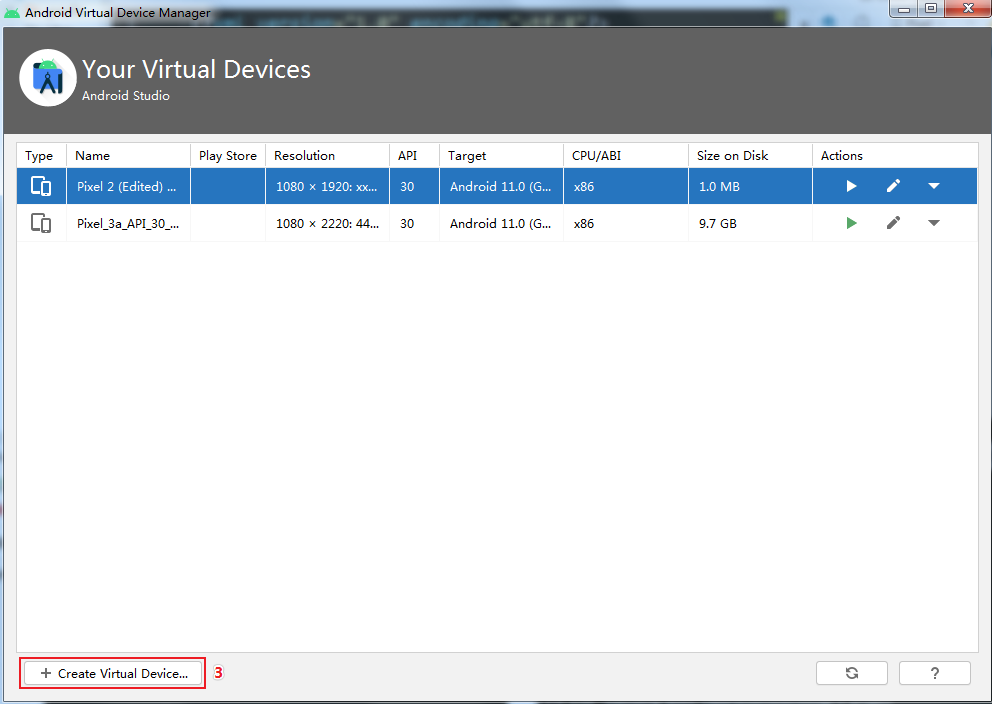
Task: Open actions dropdown for Pixel 2 (Edited)
Action: point(934,186)
